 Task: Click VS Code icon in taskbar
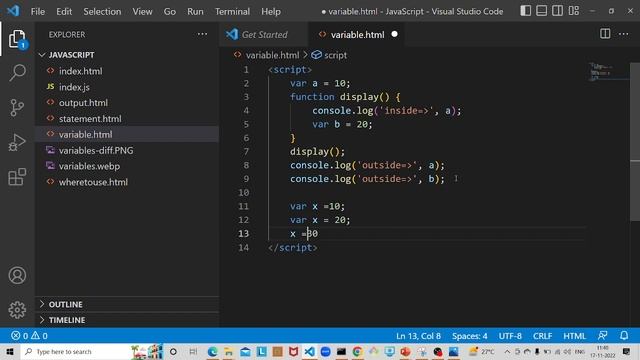pyautogui.click(x=309, y=351)
